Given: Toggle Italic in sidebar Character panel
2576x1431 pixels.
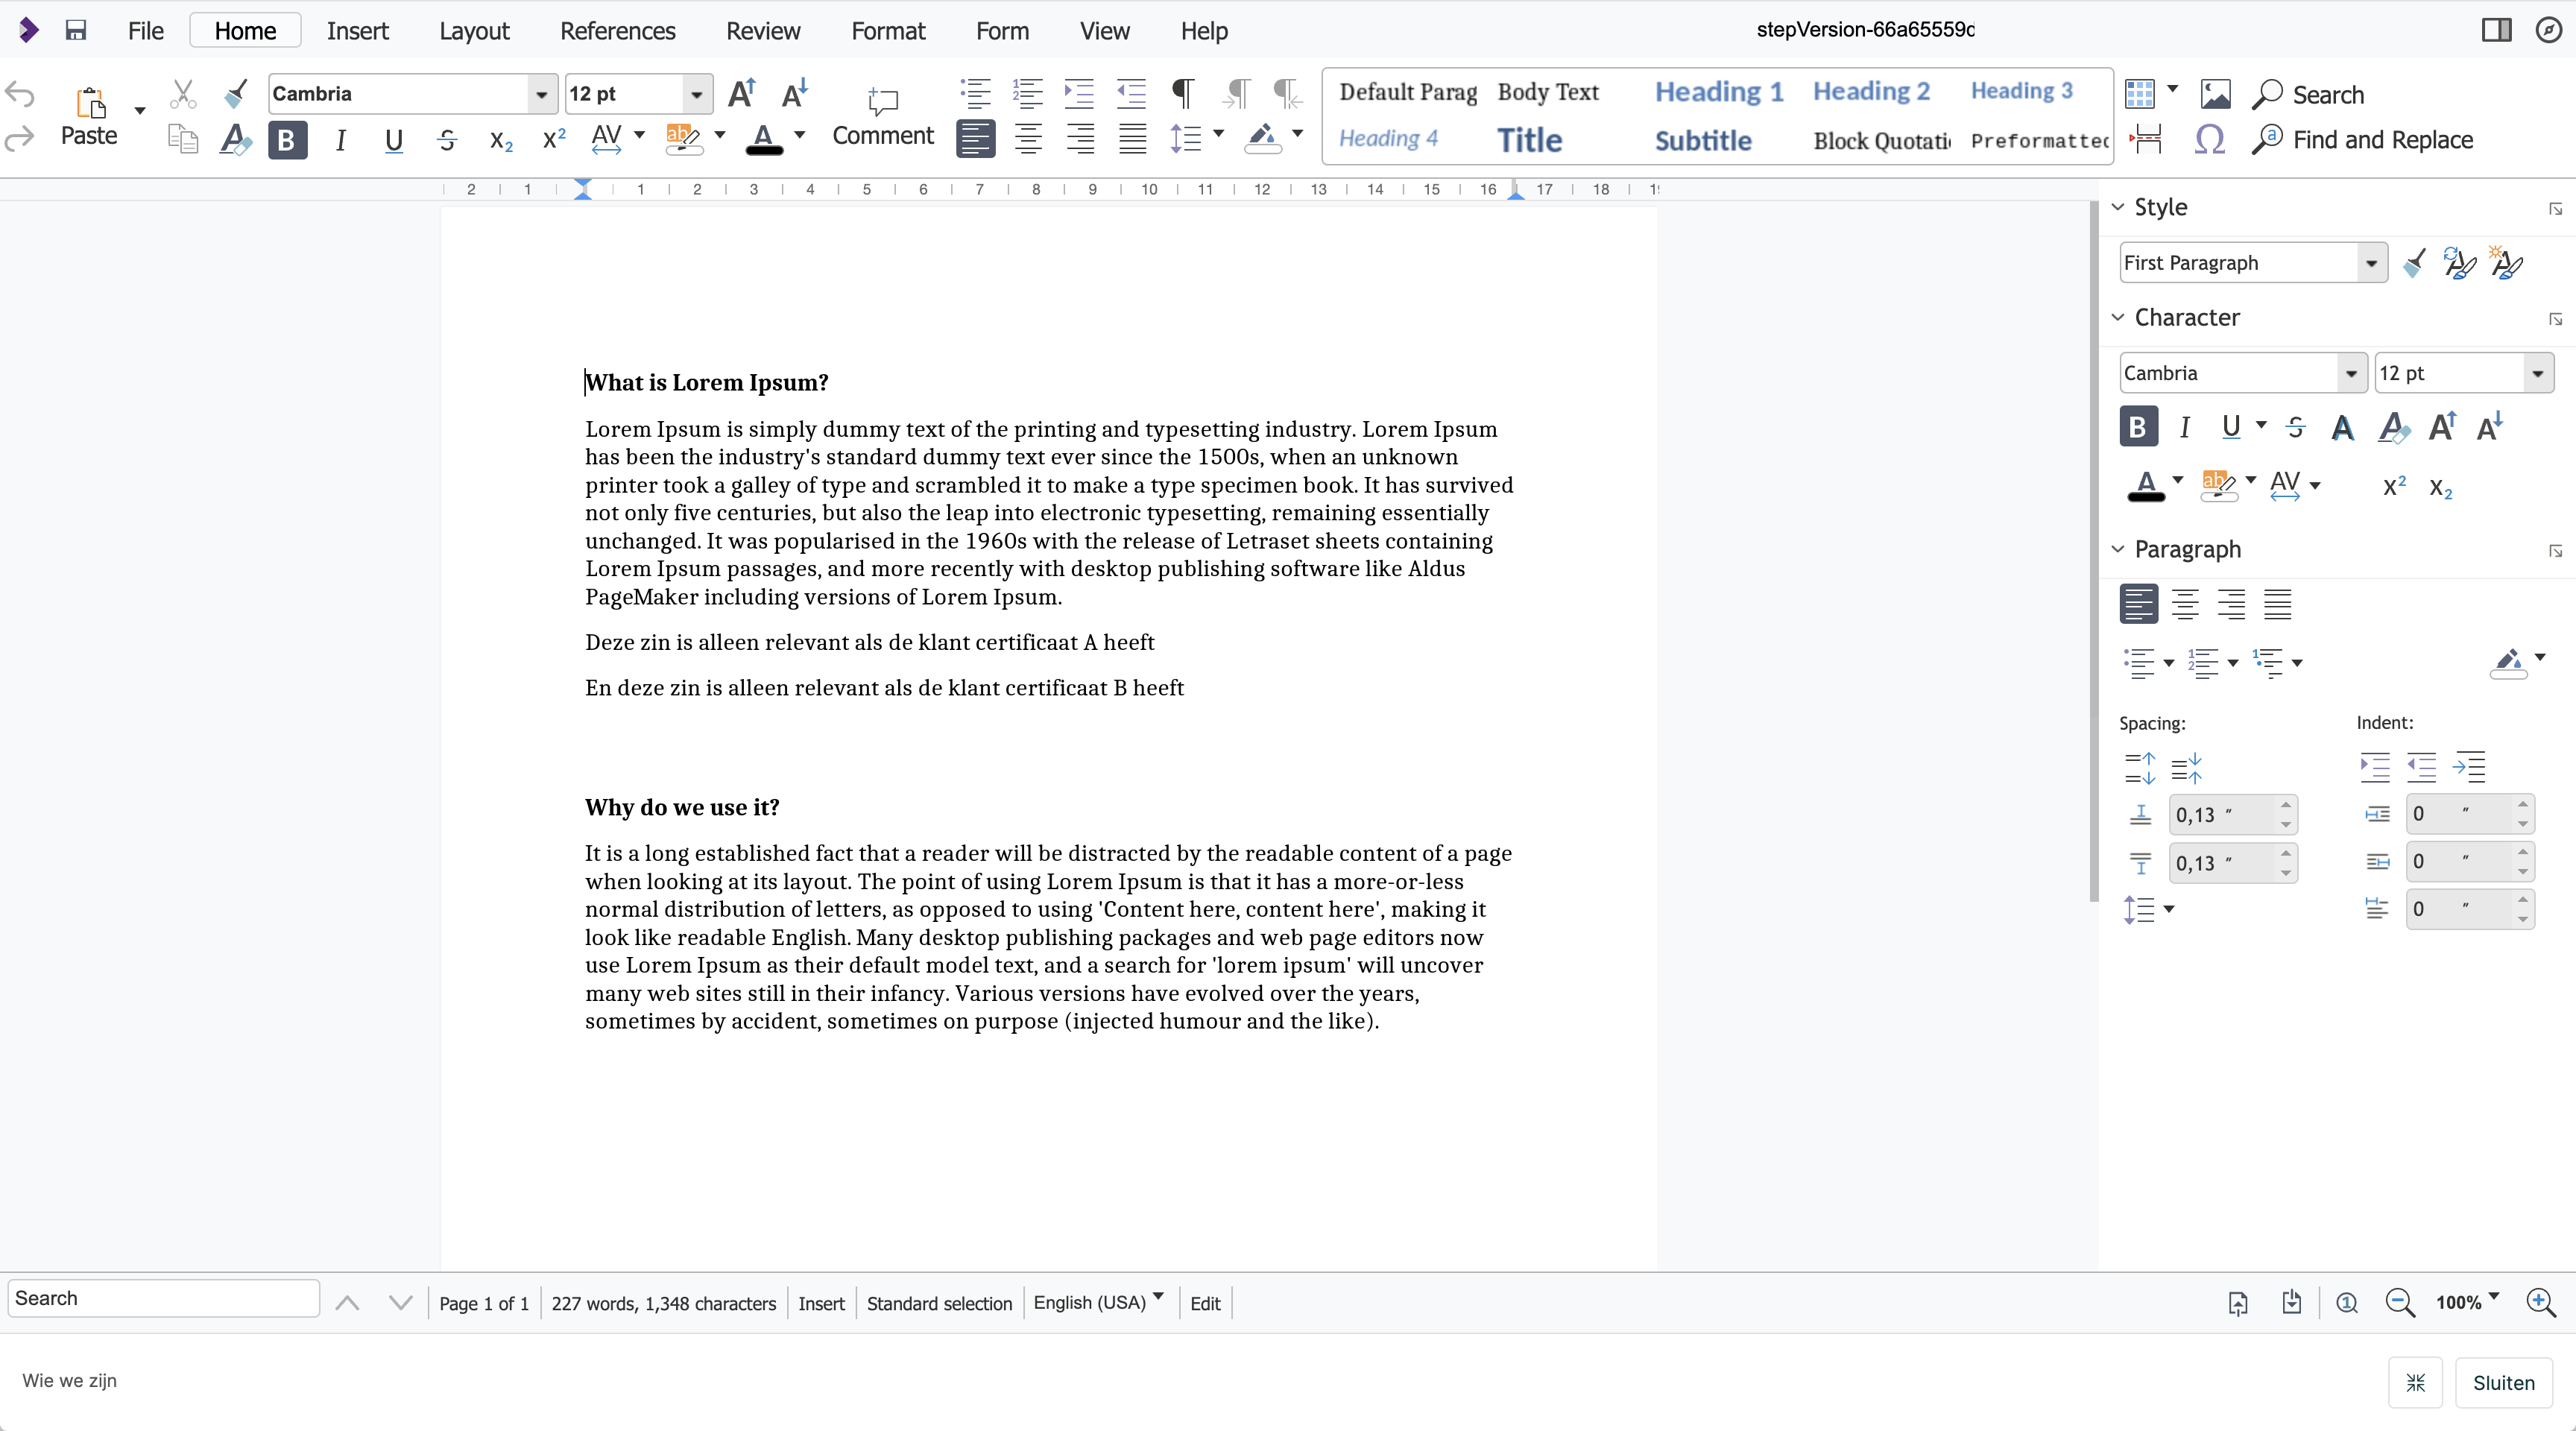Looking at the screenshot, I should tap(2185, 427).
